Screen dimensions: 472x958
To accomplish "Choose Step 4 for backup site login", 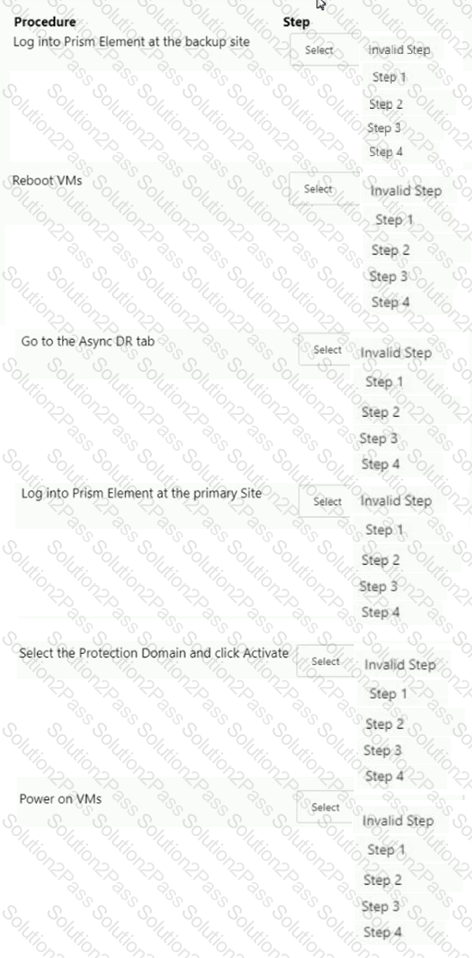I will coord(386,152).
